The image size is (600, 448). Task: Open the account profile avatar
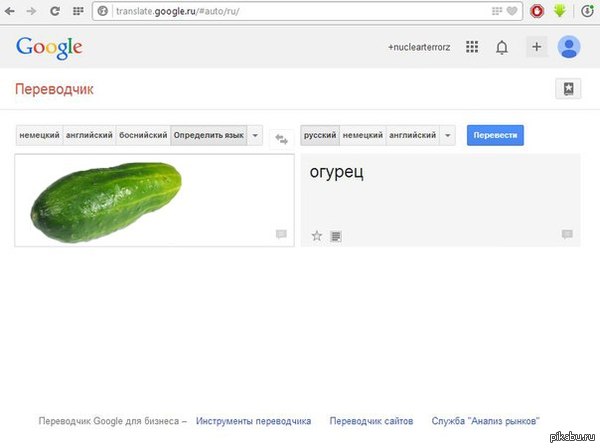(569, 47)
